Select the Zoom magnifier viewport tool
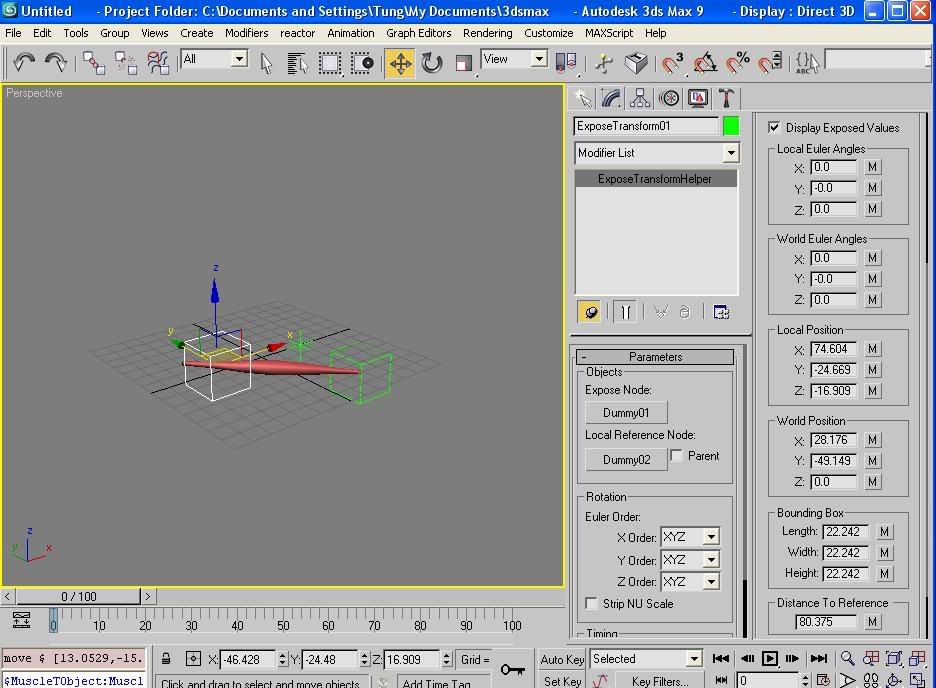This screenshot has width=936, height=688. point(847,659)
